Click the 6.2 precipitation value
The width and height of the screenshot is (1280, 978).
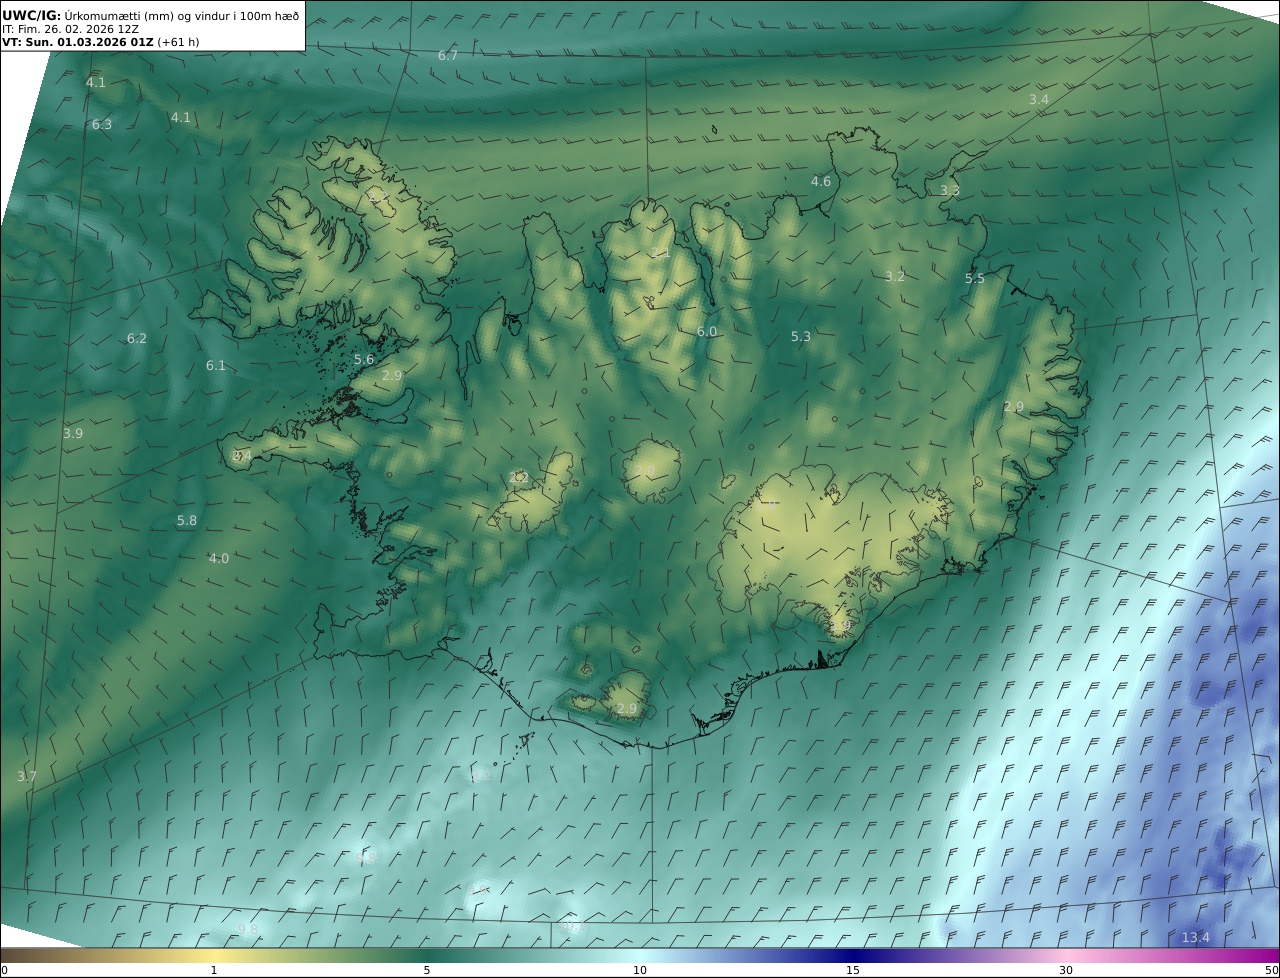coord(137,339)
